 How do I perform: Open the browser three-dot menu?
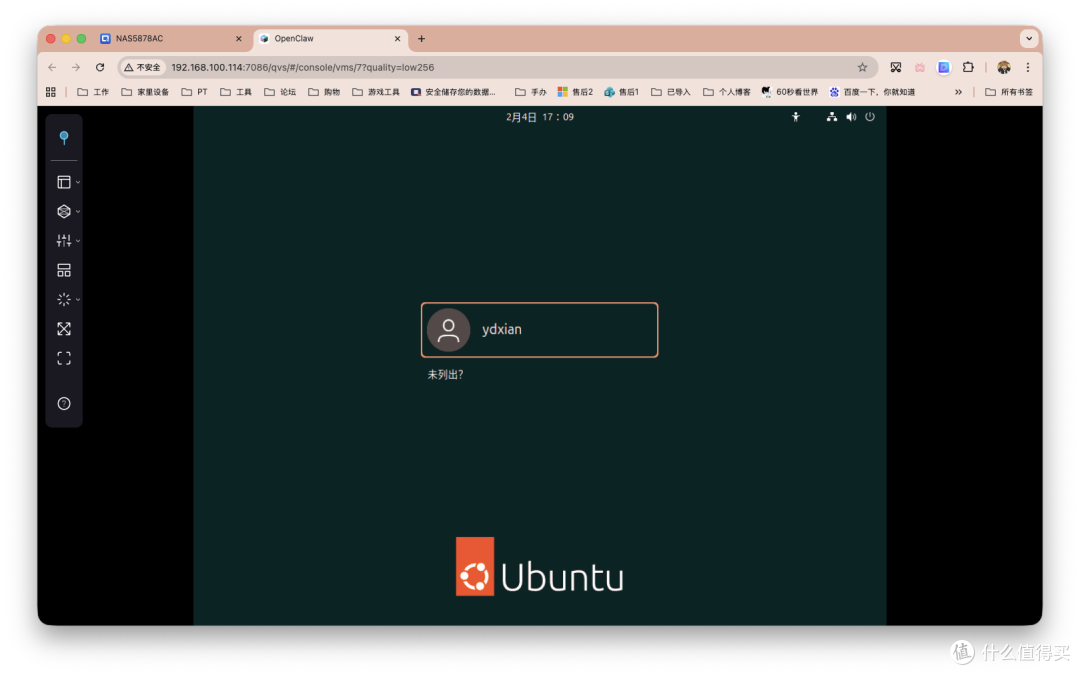point(1028,68)
